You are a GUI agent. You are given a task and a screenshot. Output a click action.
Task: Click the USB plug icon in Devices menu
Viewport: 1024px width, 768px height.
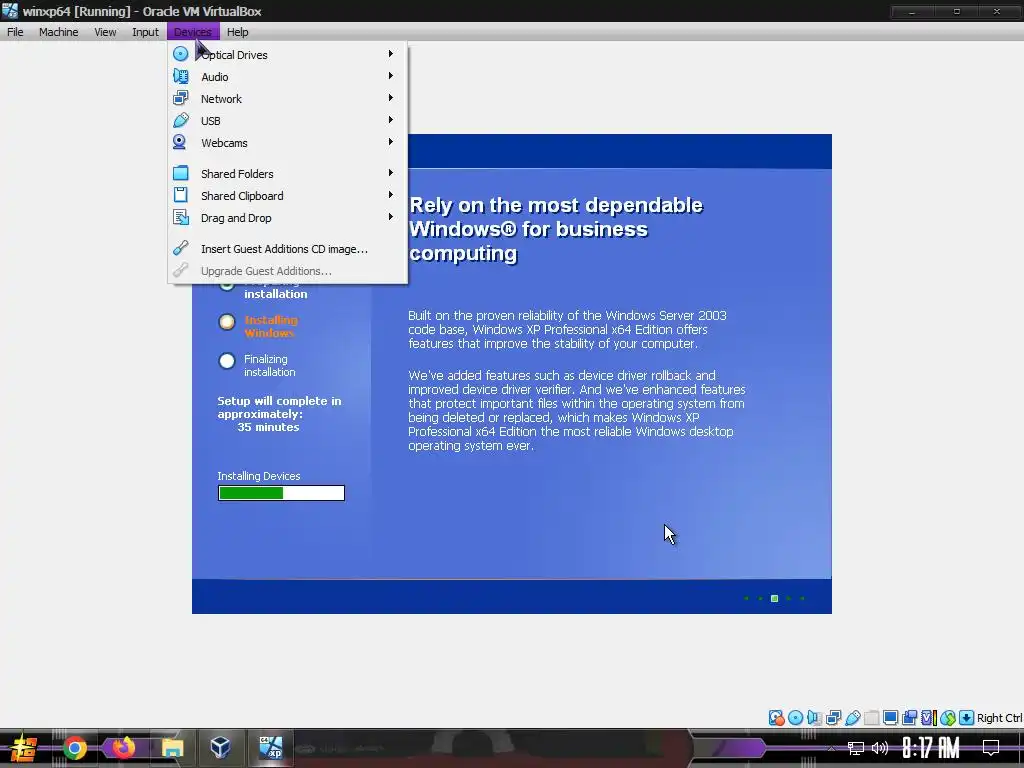180,120
